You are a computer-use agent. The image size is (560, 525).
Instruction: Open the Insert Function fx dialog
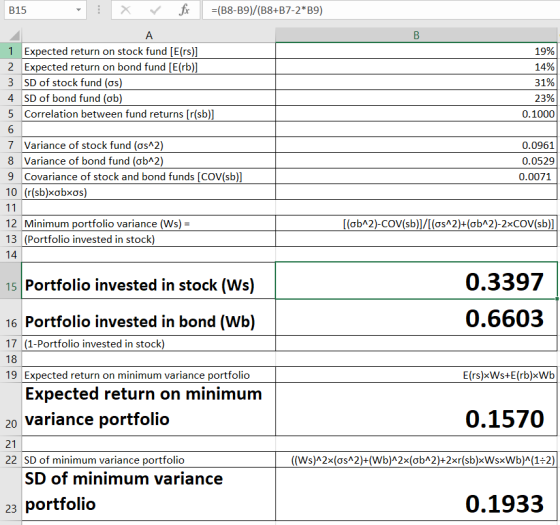click(x=184, y=10)
